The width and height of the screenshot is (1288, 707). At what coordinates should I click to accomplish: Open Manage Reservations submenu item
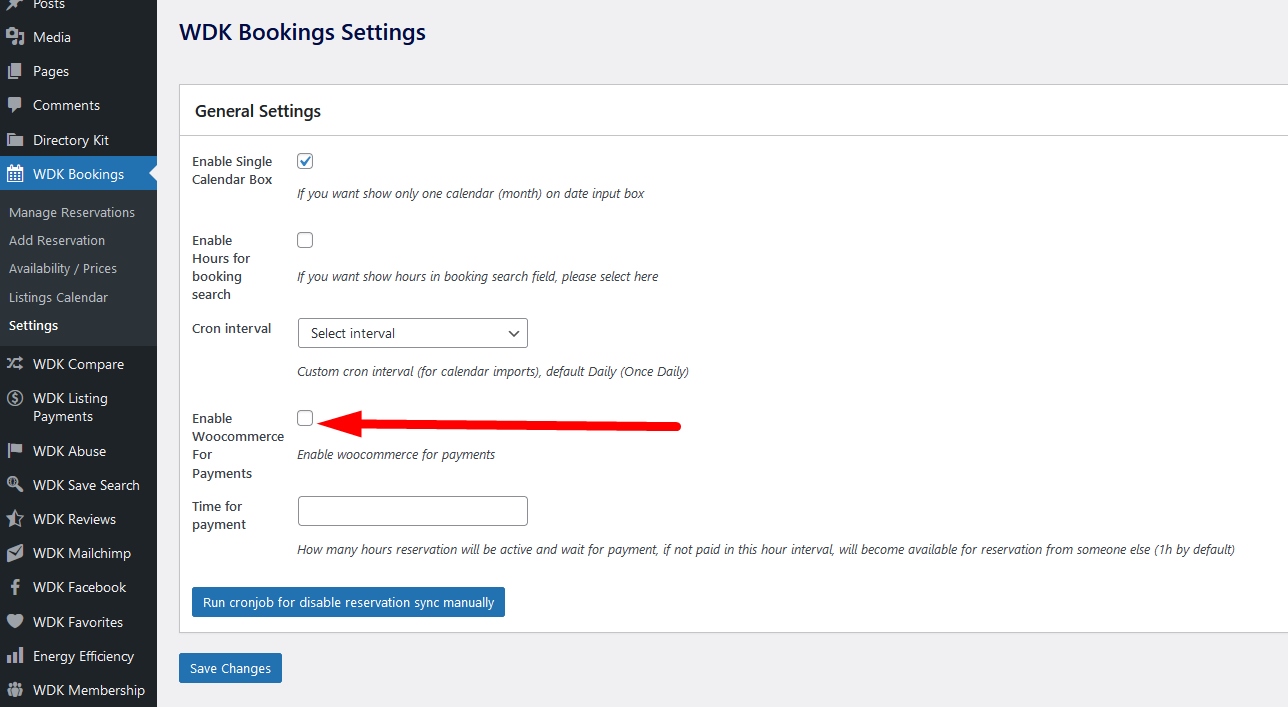click(72, 212)
